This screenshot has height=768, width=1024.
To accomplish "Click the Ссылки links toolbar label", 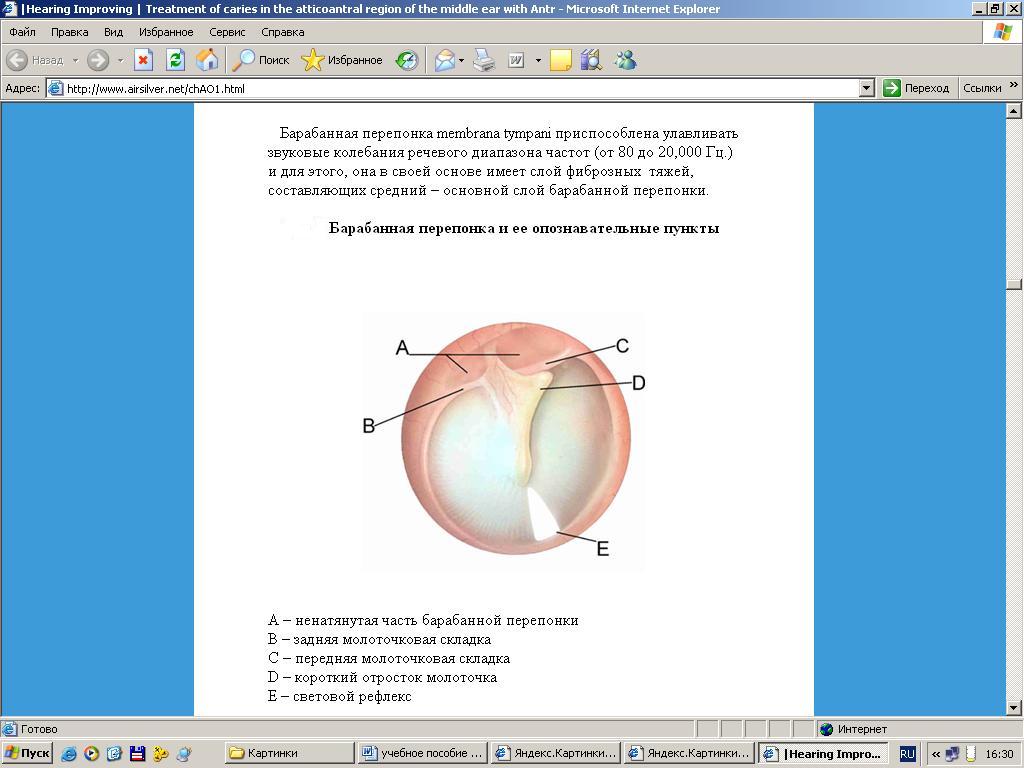I will point(982,88).
